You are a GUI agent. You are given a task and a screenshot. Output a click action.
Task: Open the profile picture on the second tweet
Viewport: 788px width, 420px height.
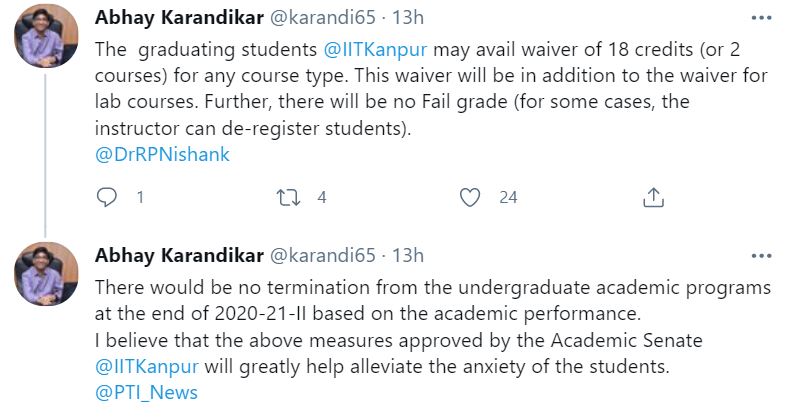[x=46, y=273]
